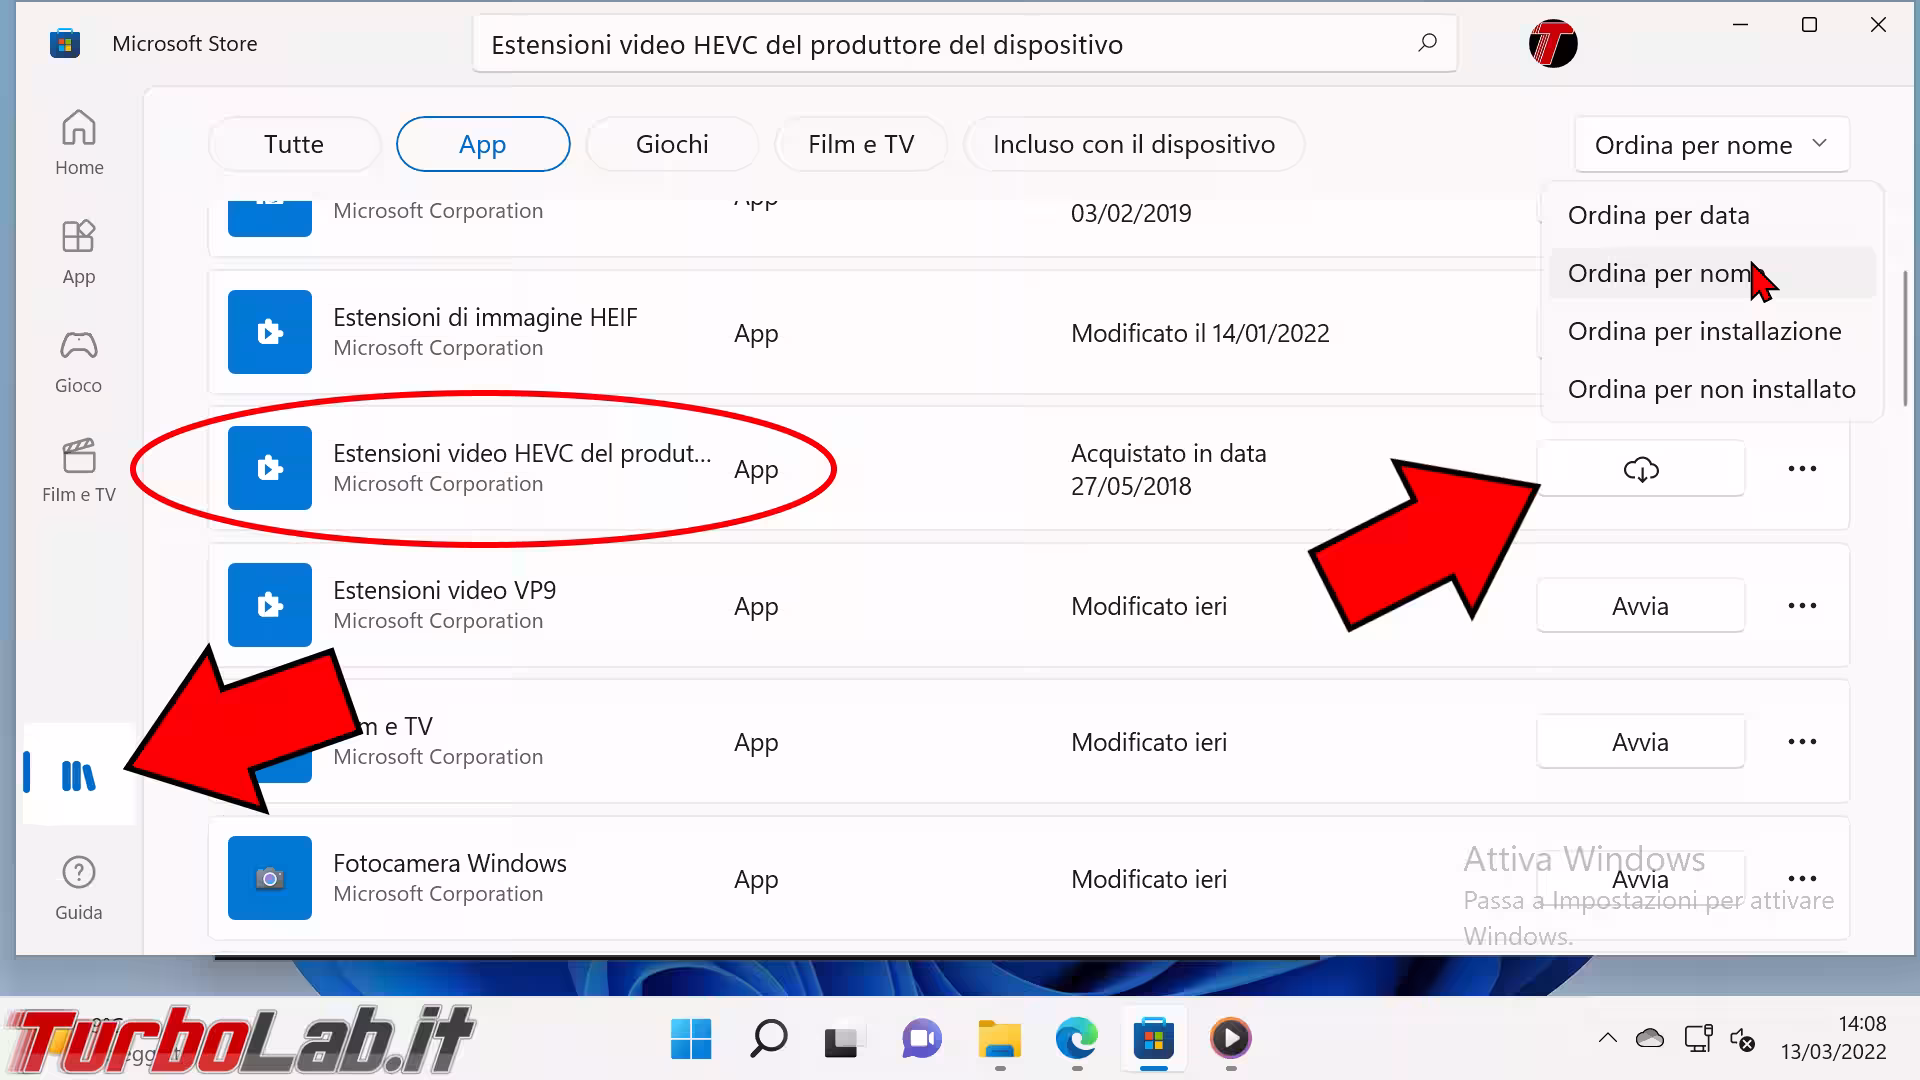The height and width of the screenshot is (1080, 1920).
Task: Open the Gioco gaming section
Action: point(79,361)
